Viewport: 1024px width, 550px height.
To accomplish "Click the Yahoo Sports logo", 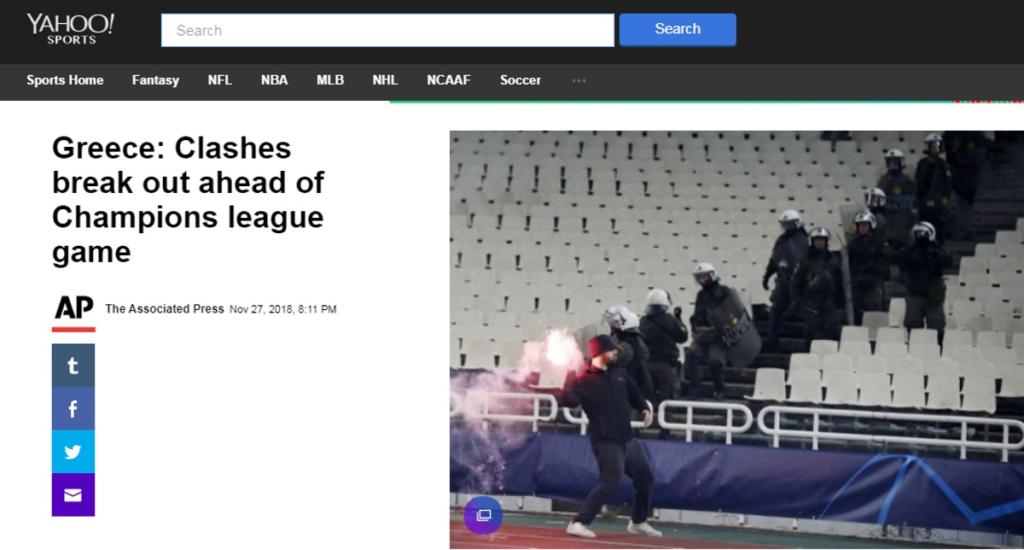I will click(71, 29).
